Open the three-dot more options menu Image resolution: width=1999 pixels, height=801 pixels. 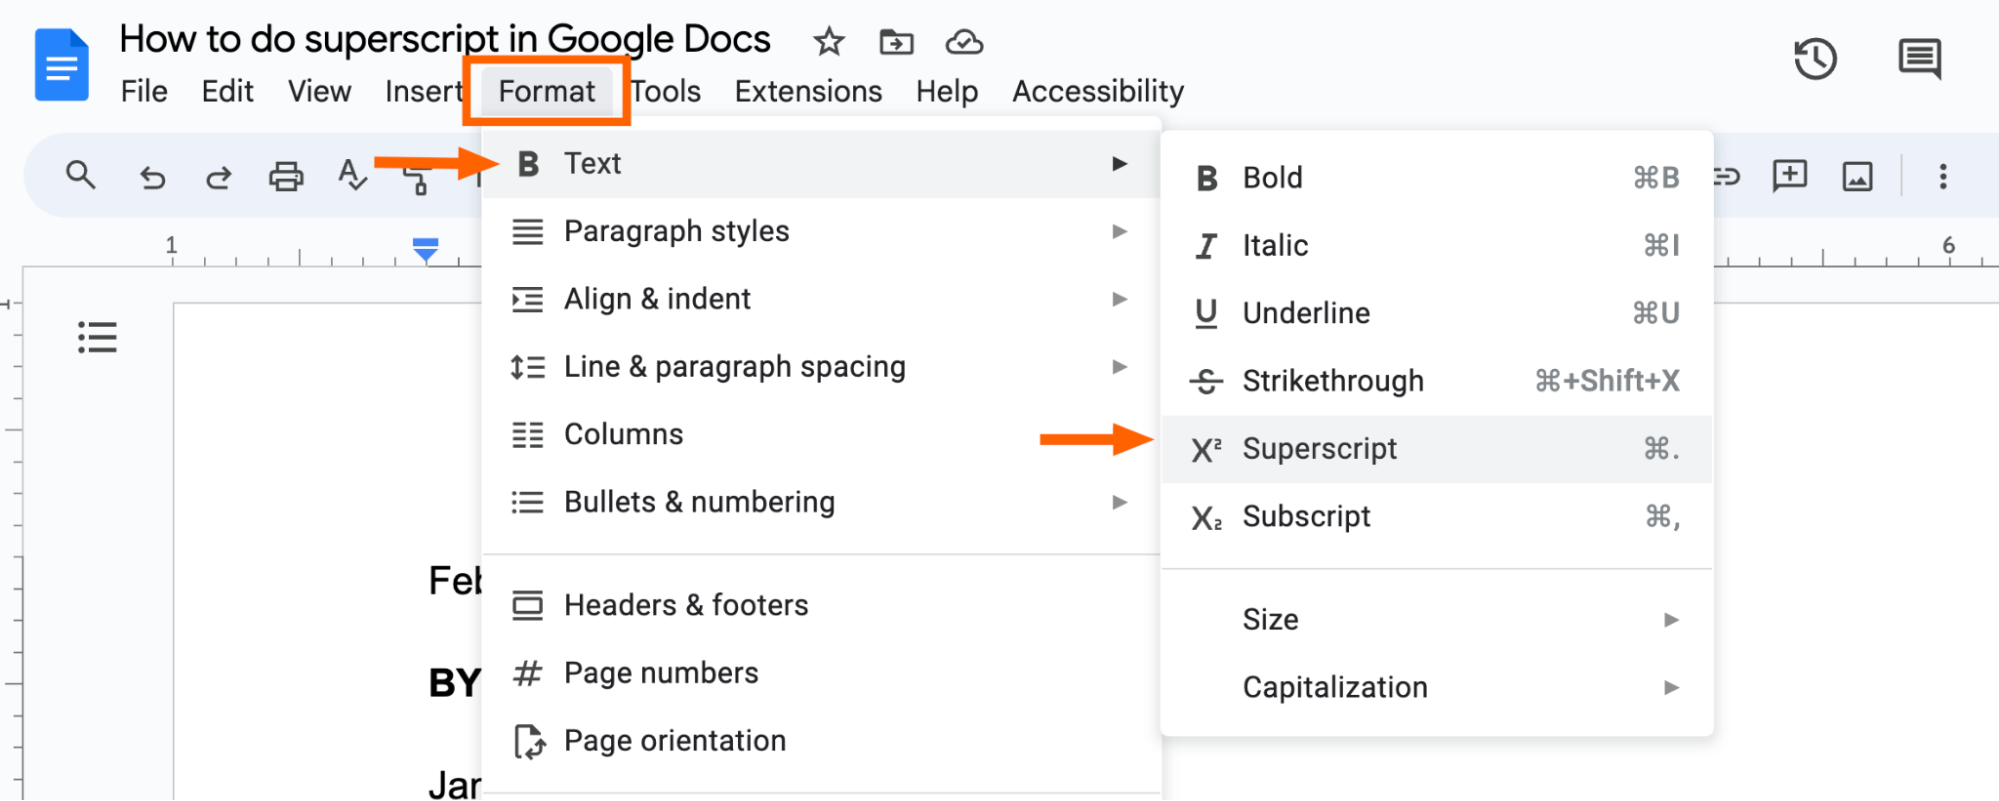tap(1943, 177)
